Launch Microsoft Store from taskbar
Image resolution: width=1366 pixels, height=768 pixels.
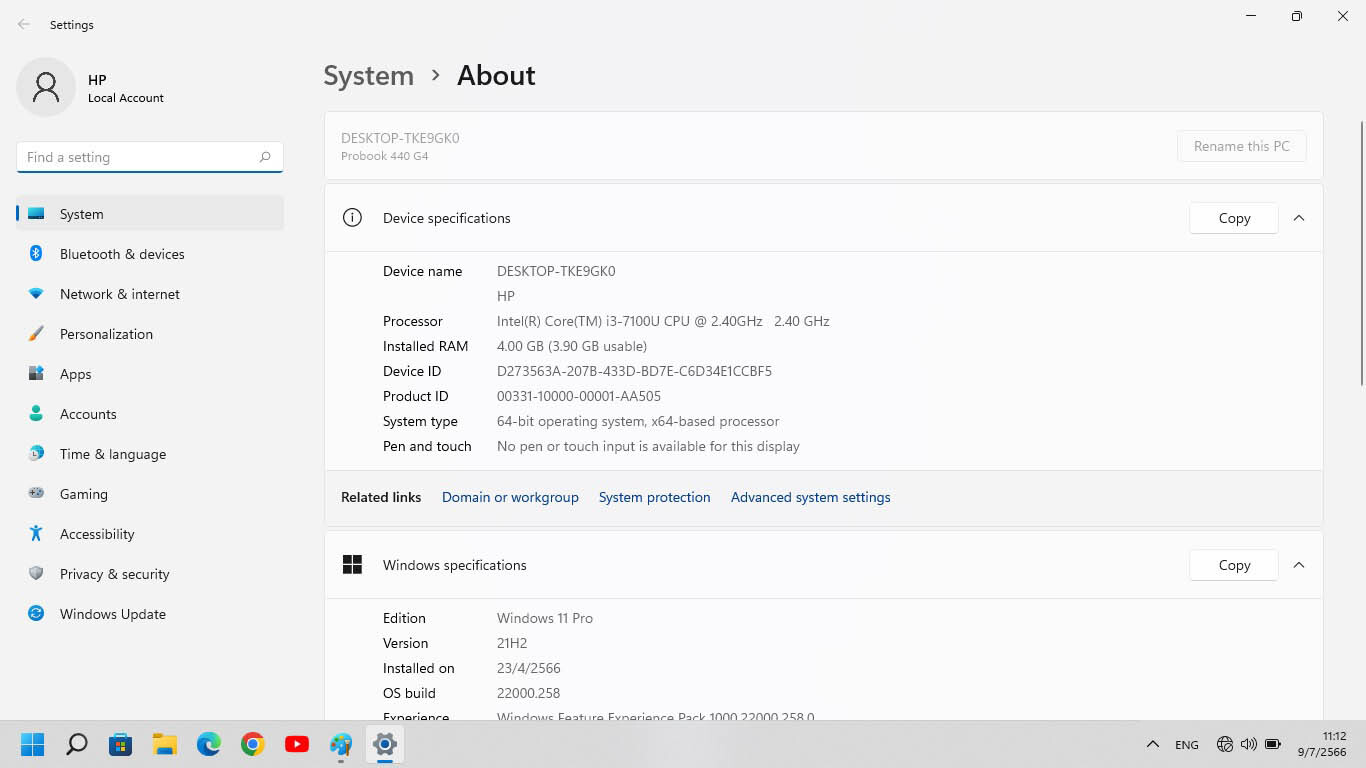121,744
